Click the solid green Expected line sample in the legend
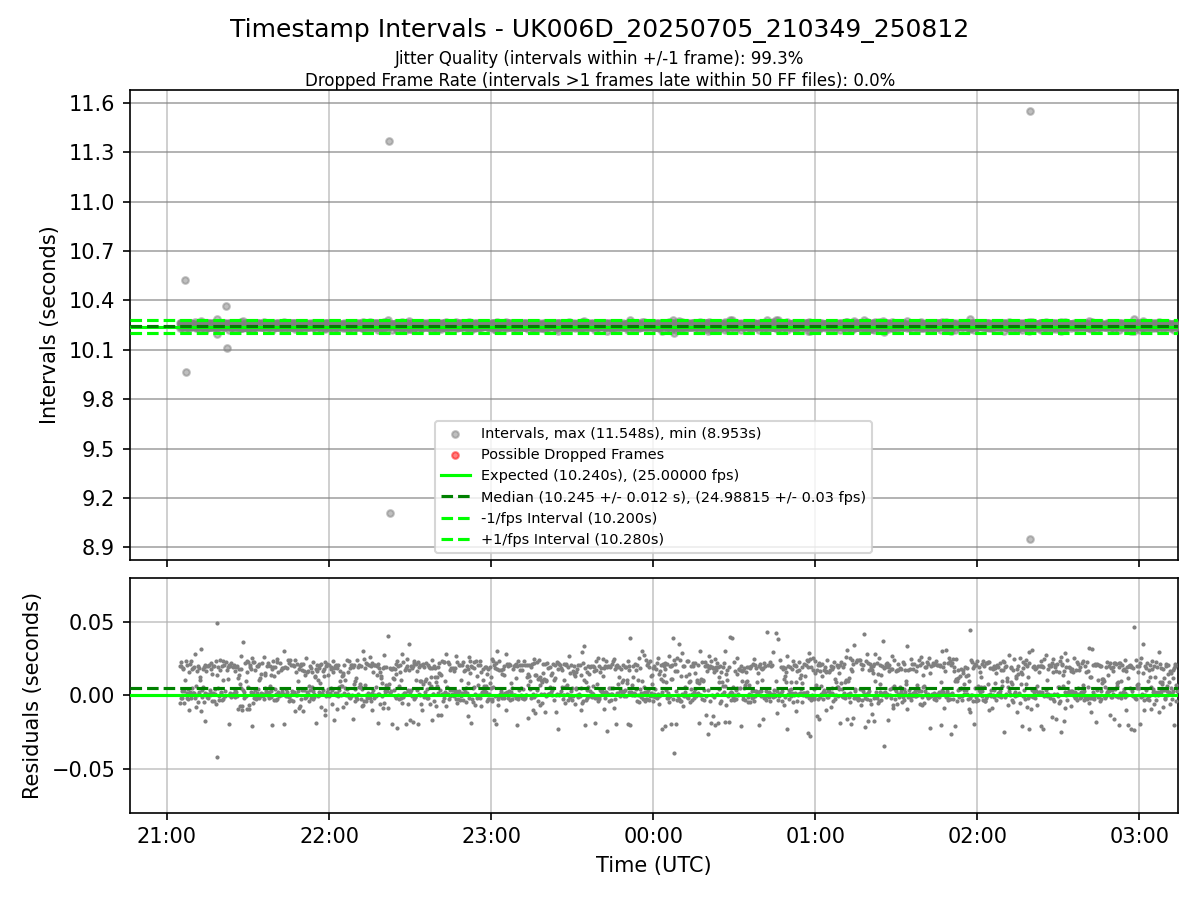 pyautogui.click(x=456, y=476)
